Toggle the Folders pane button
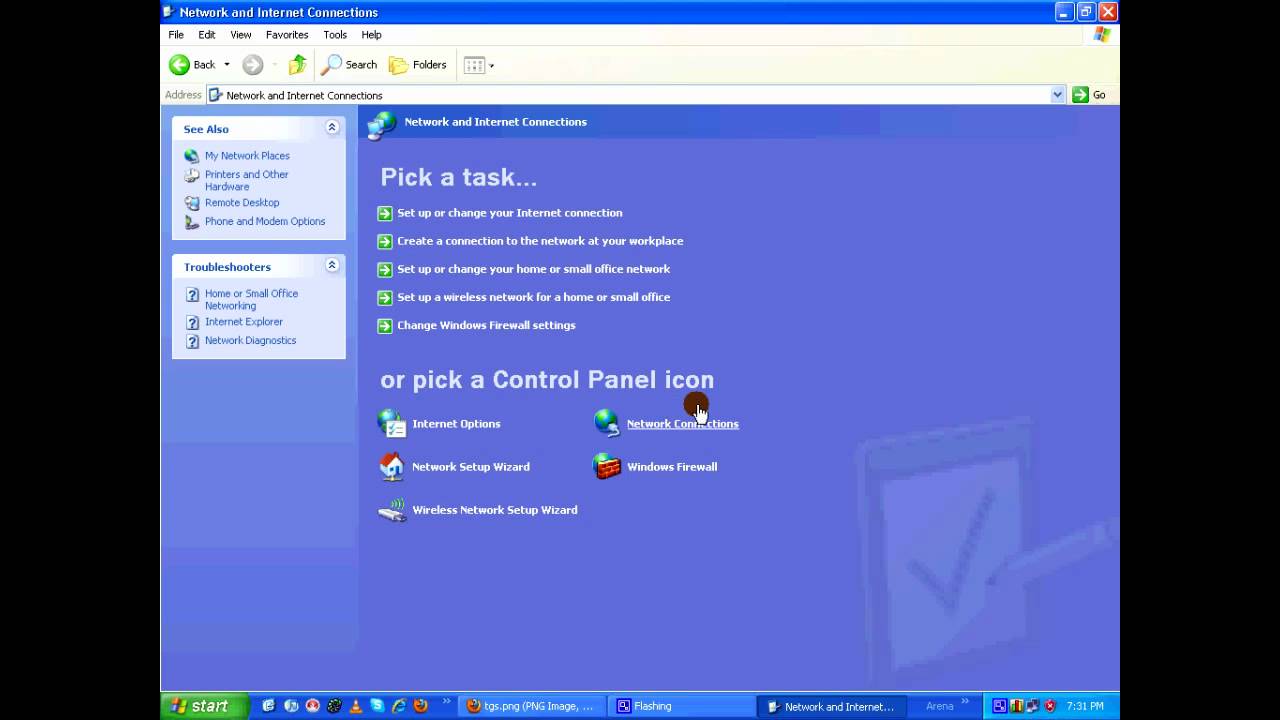 [x=418, y=65]
